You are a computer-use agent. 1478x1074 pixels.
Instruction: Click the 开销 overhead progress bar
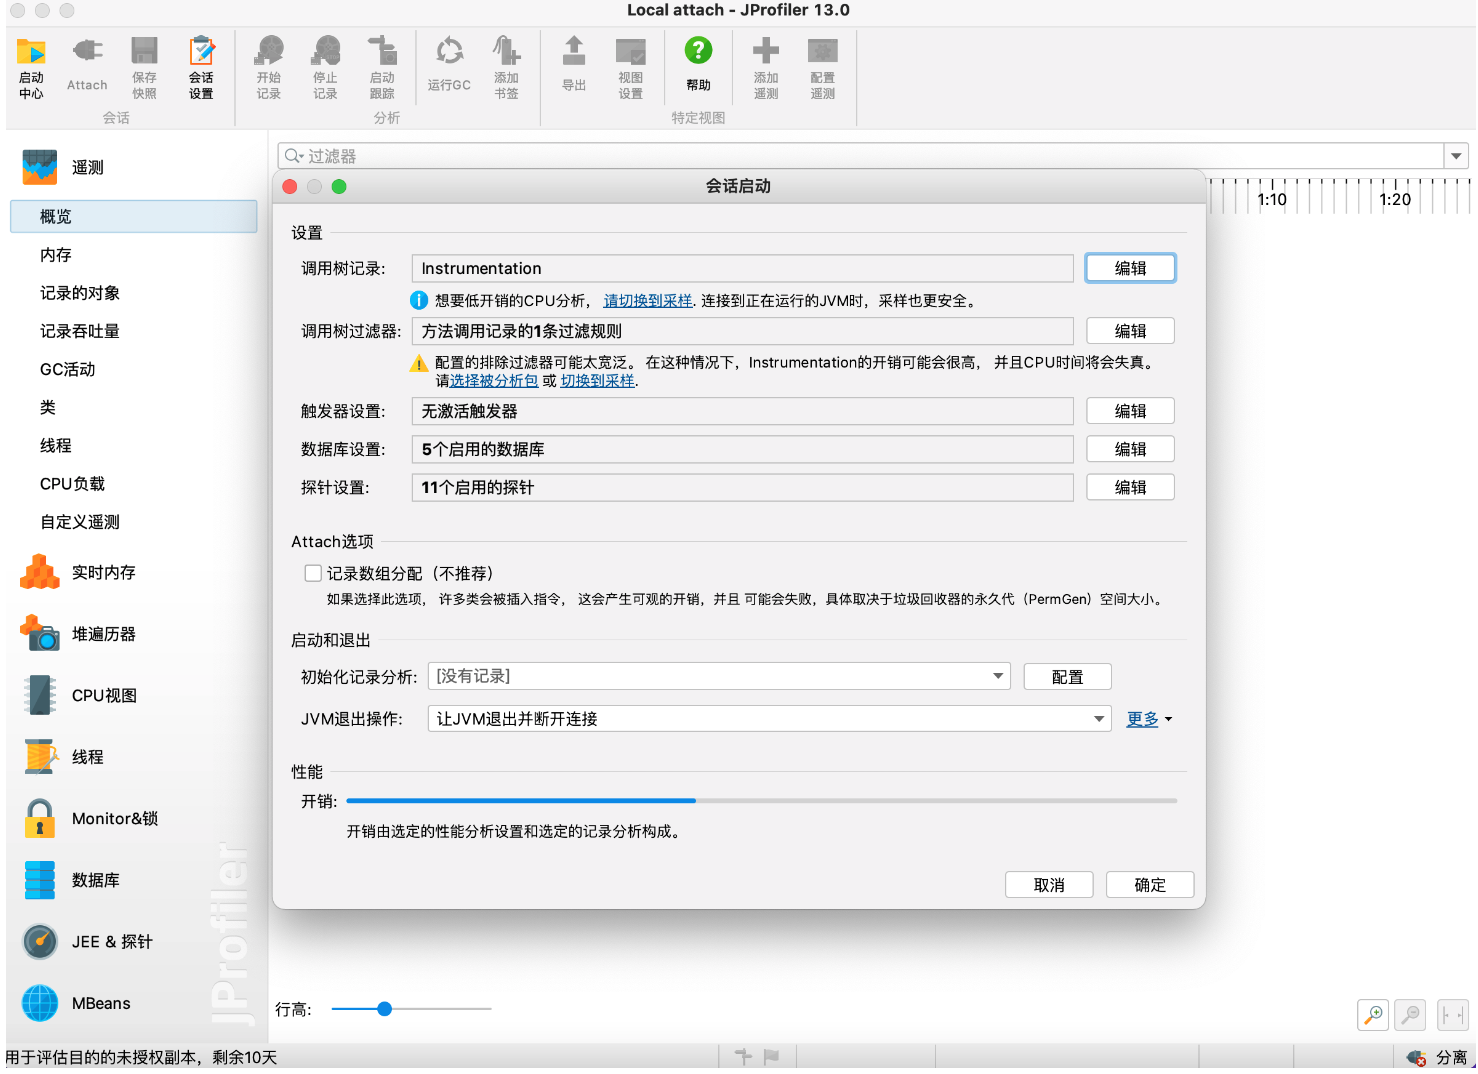click(x=761, y=801)
